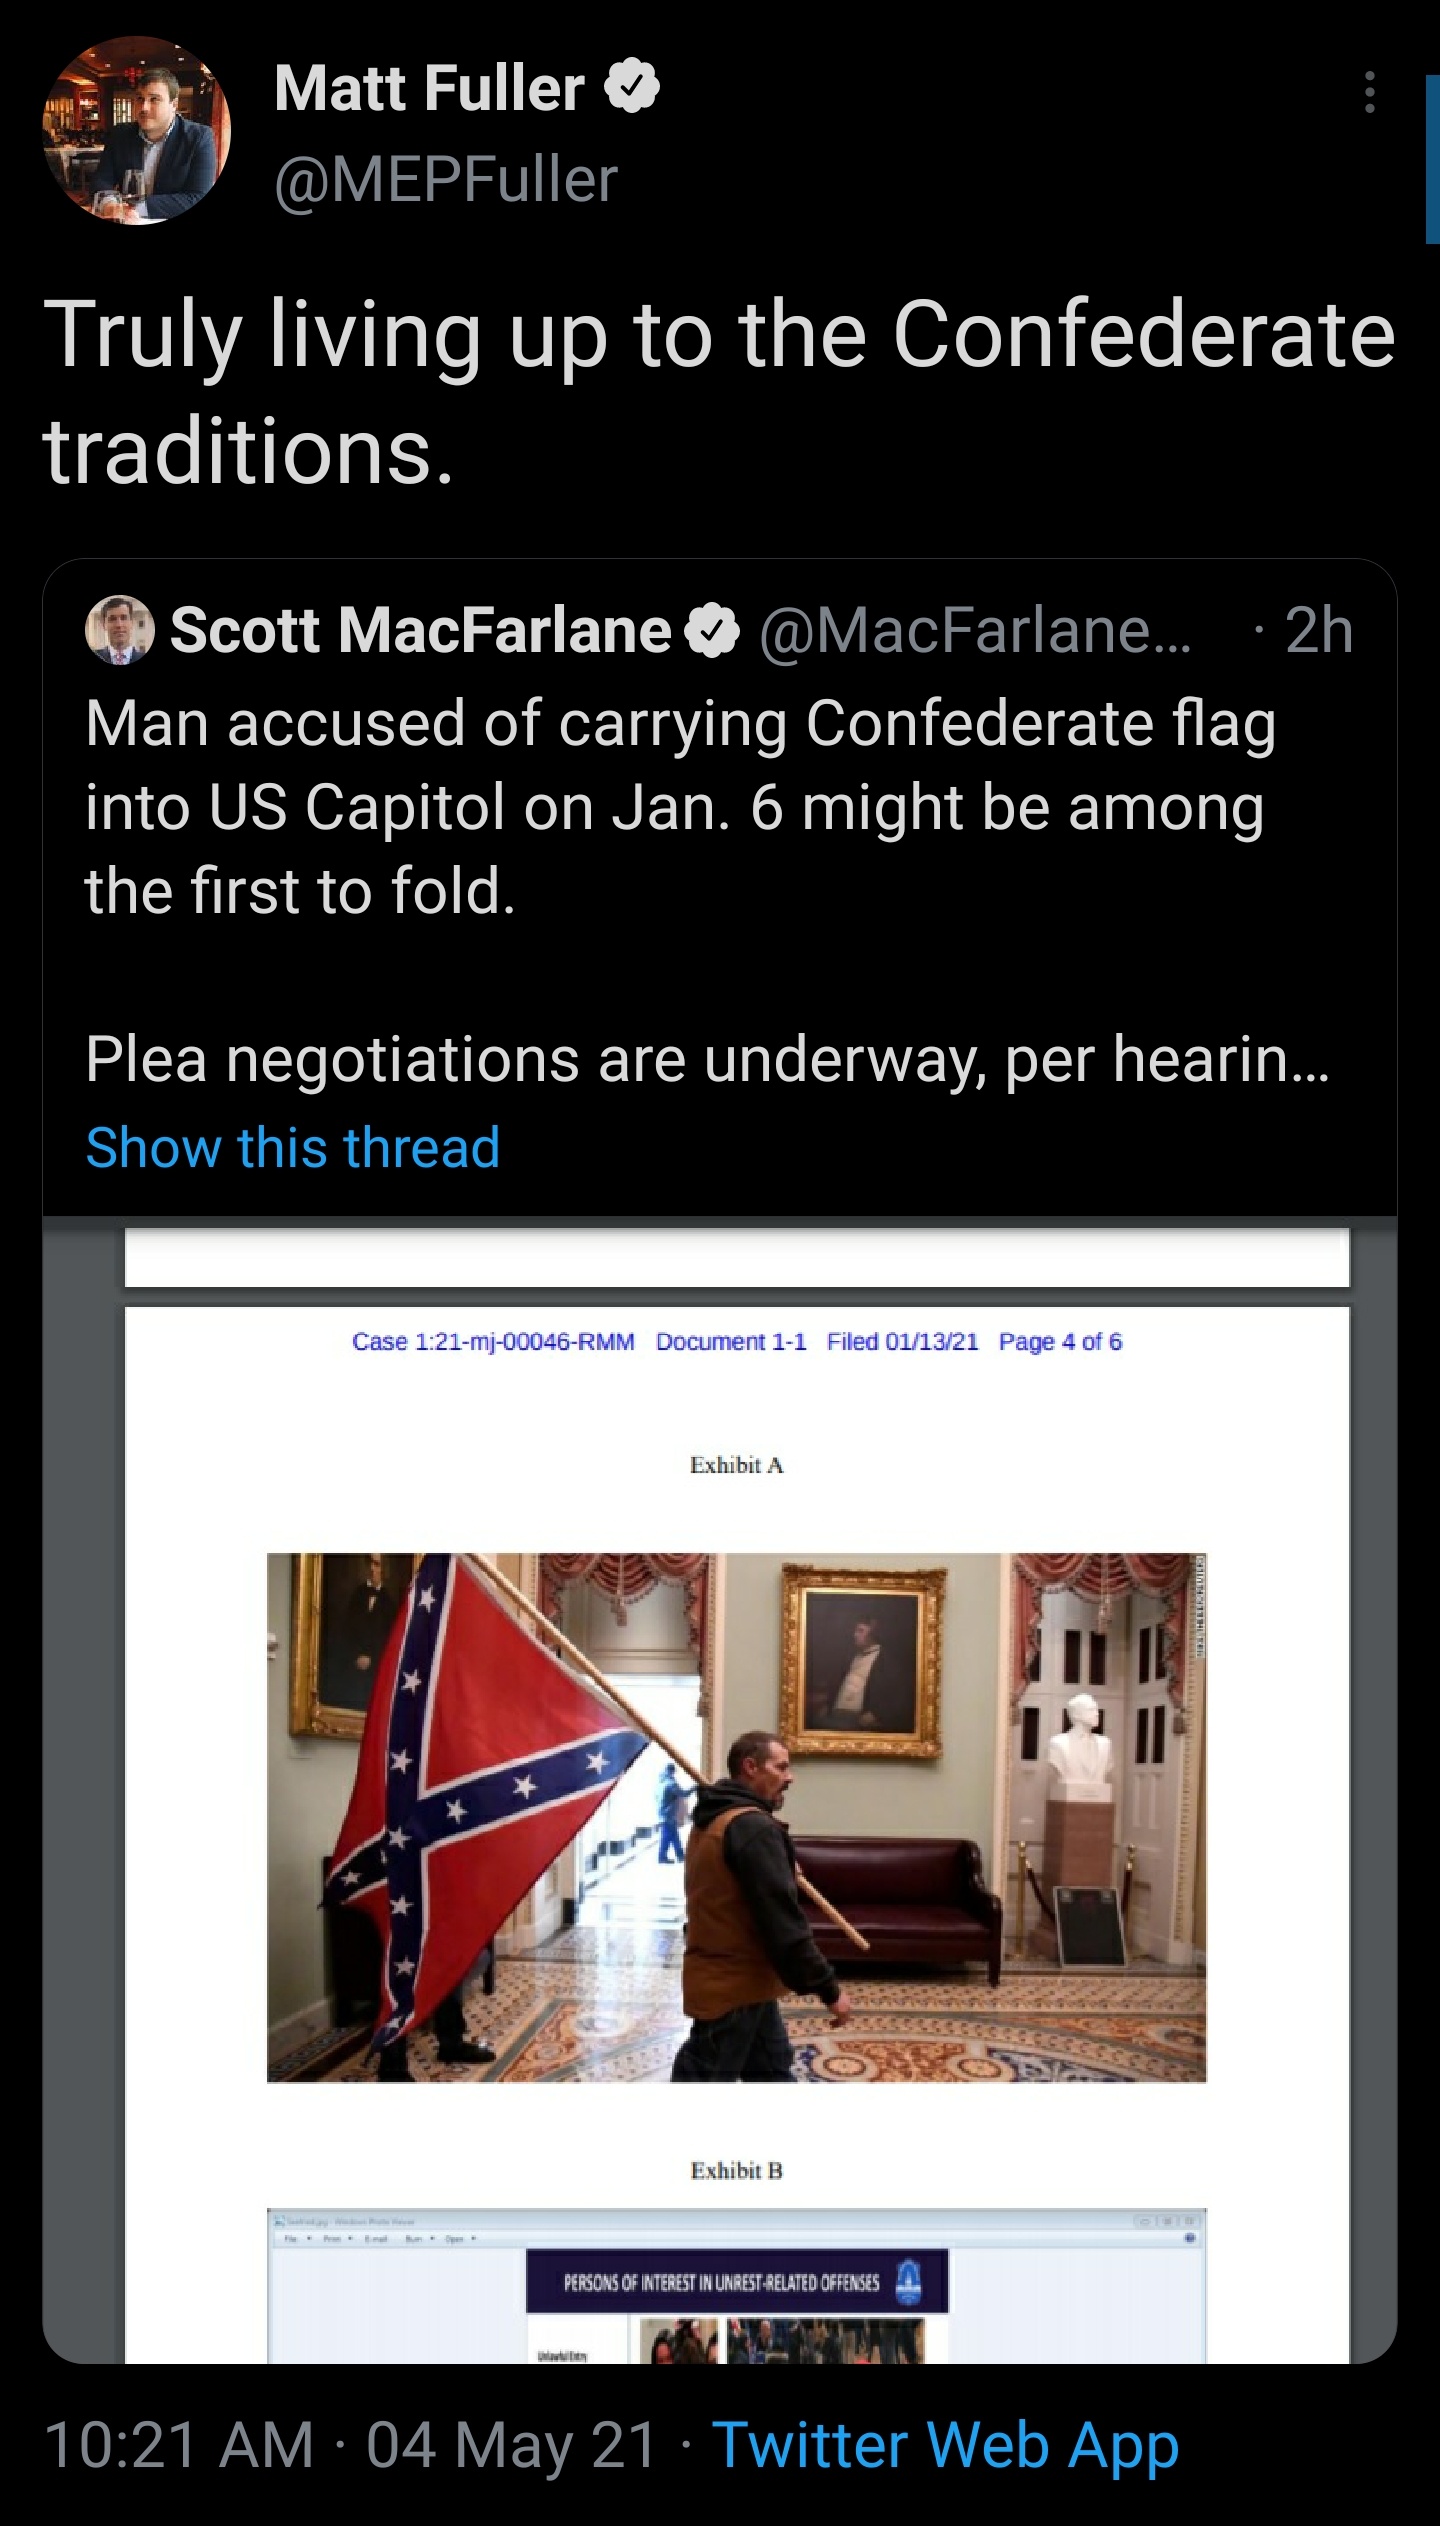Open Scott MacFarlane's small profile avatar
The height and width of the screenshot is (2526, 1440).
120,631
